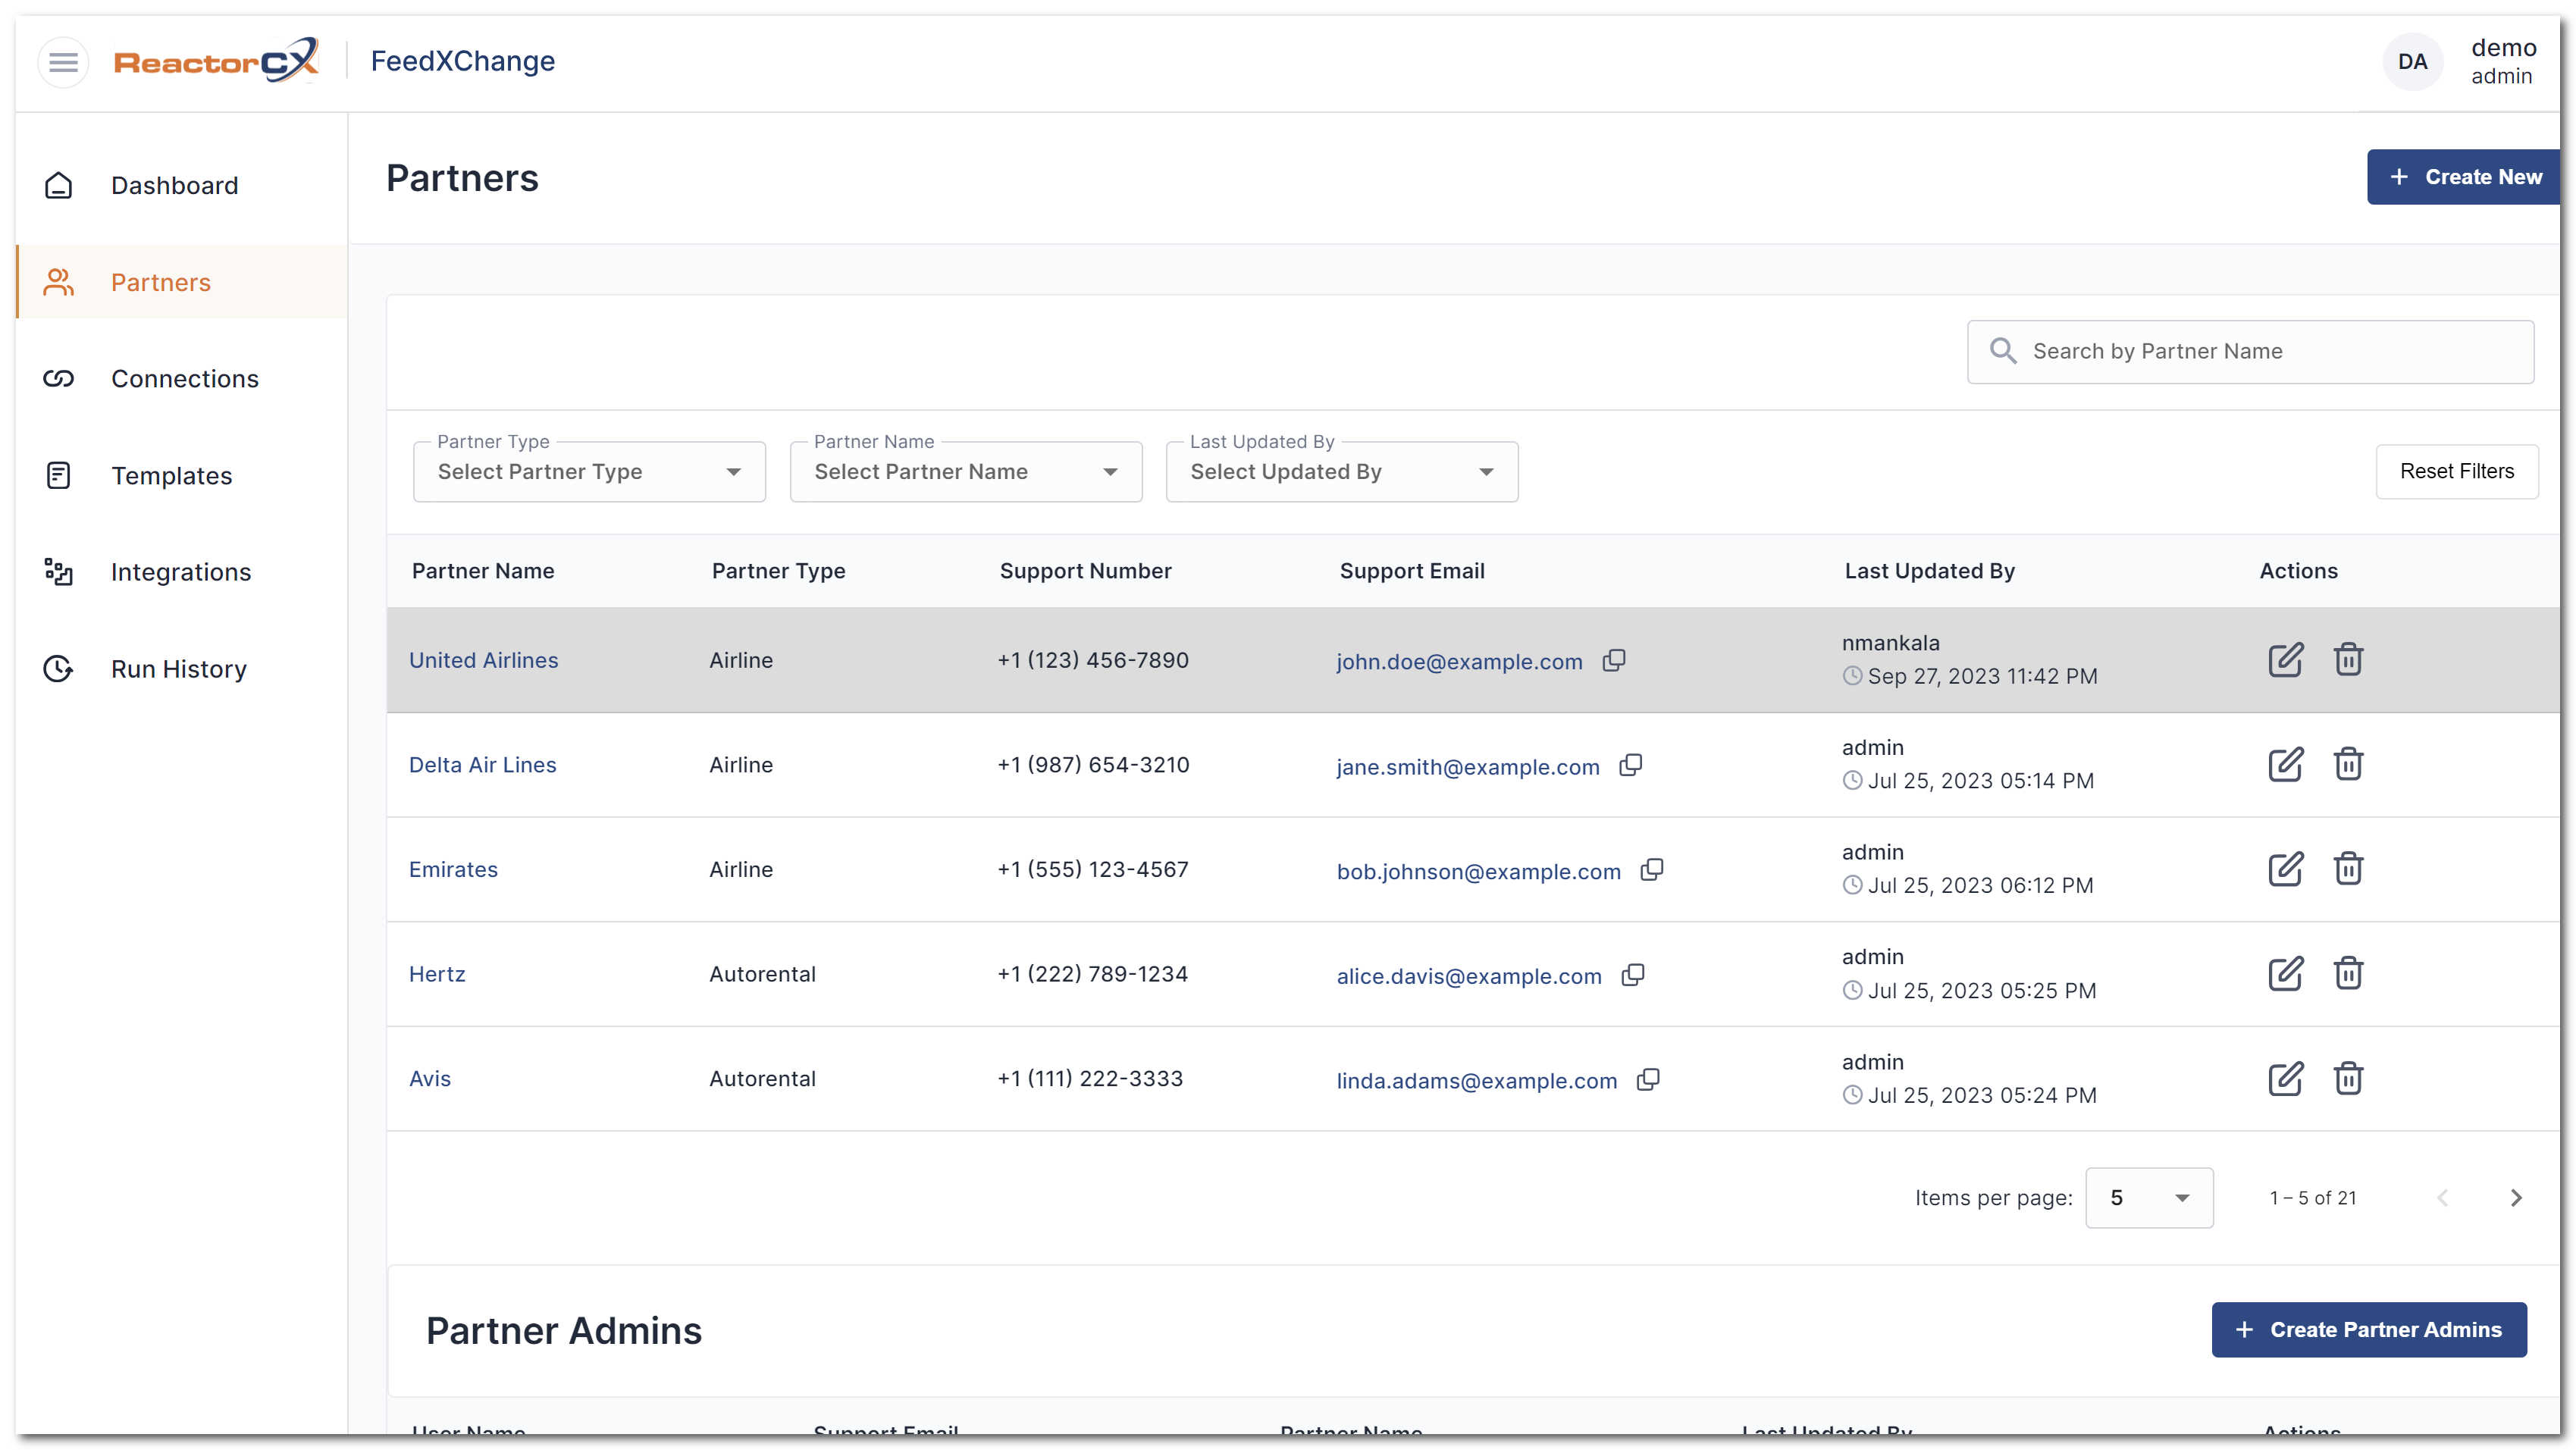This screenshot has width=2576, height=1450.
Task: Expand the Partner Name filter dropdown
Action: tap(966, 472)
